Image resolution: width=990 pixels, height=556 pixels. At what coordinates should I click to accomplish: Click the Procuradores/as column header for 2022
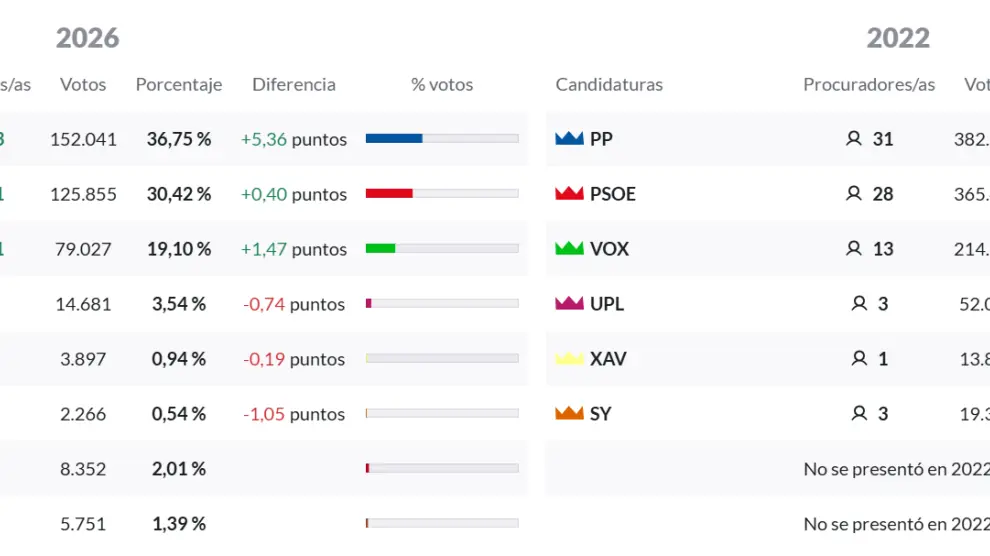click(x=869, y=85)
